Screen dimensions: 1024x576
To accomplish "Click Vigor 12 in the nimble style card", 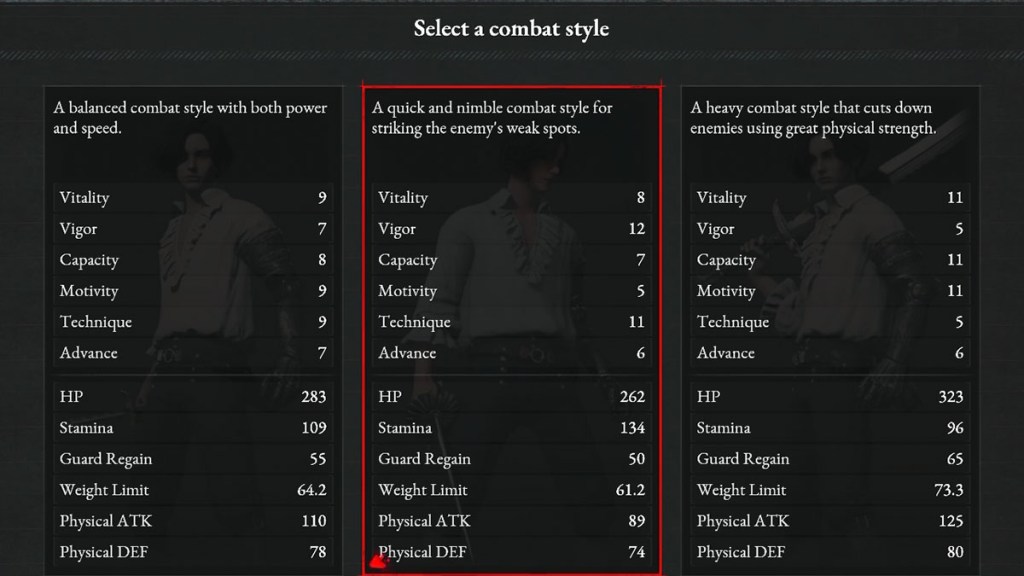I will (511, 229).
